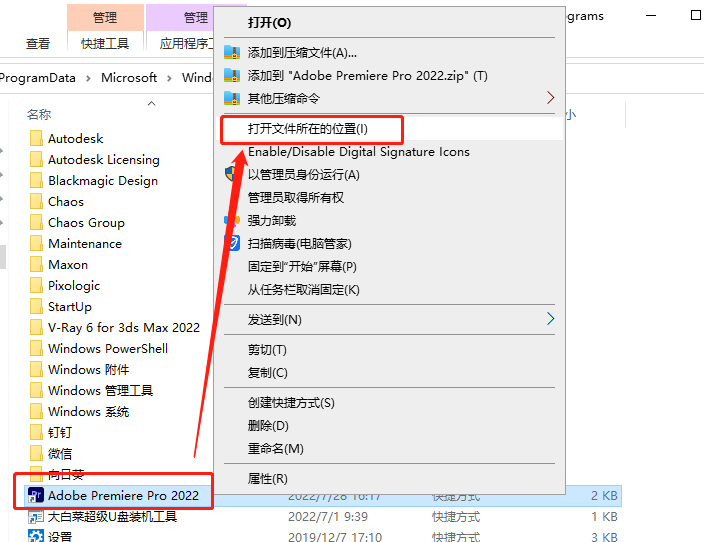704x542 pixels.
Task: Click the 大白菜超级U盘装机工具 shortcut icon
Action: pos(36,516)
